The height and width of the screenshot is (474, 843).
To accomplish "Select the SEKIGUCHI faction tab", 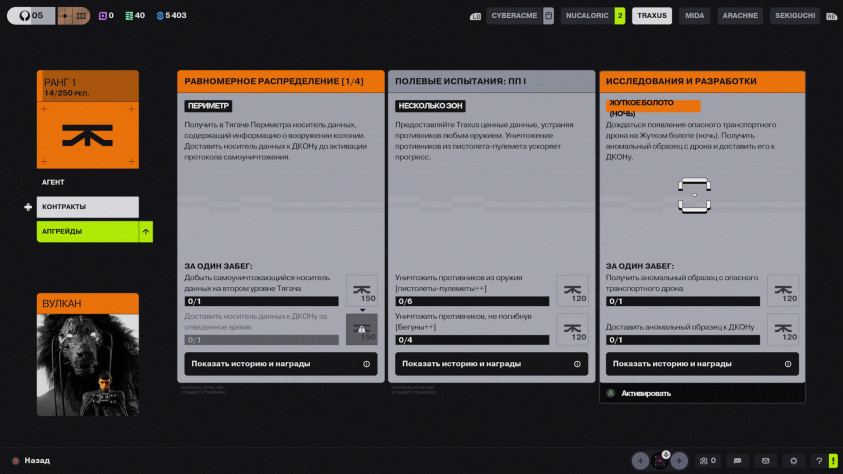I will click(x=795, y=16).
